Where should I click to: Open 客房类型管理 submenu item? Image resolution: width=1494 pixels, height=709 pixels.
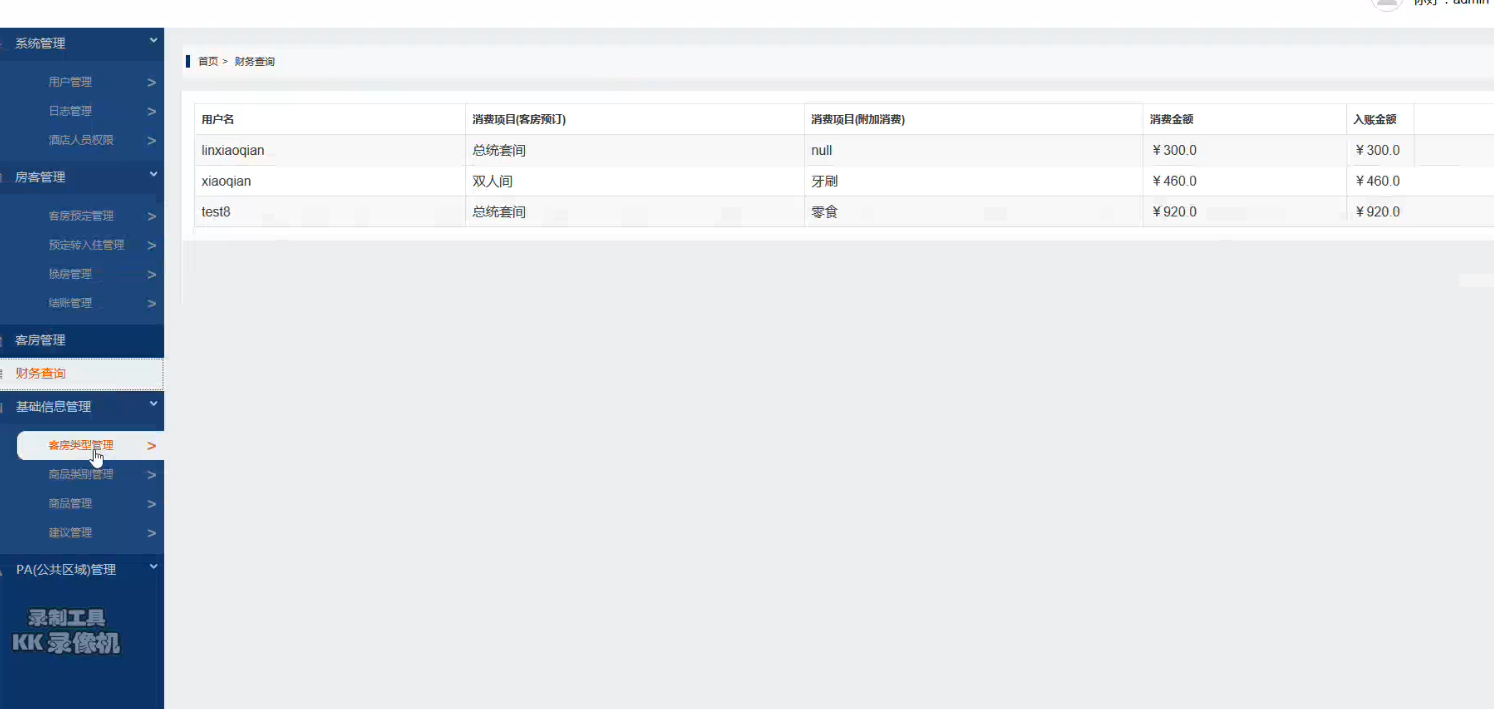[81, 445]
